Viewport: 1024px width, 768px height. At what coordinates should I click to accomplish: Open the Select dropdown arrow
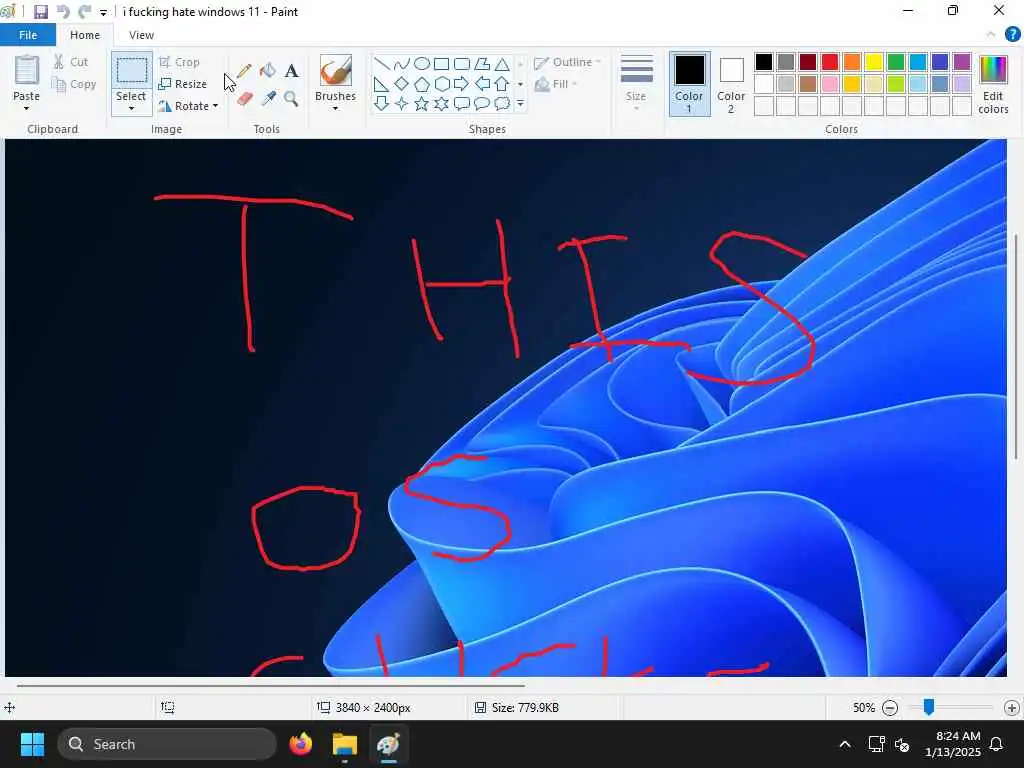(x=131, y=108)
